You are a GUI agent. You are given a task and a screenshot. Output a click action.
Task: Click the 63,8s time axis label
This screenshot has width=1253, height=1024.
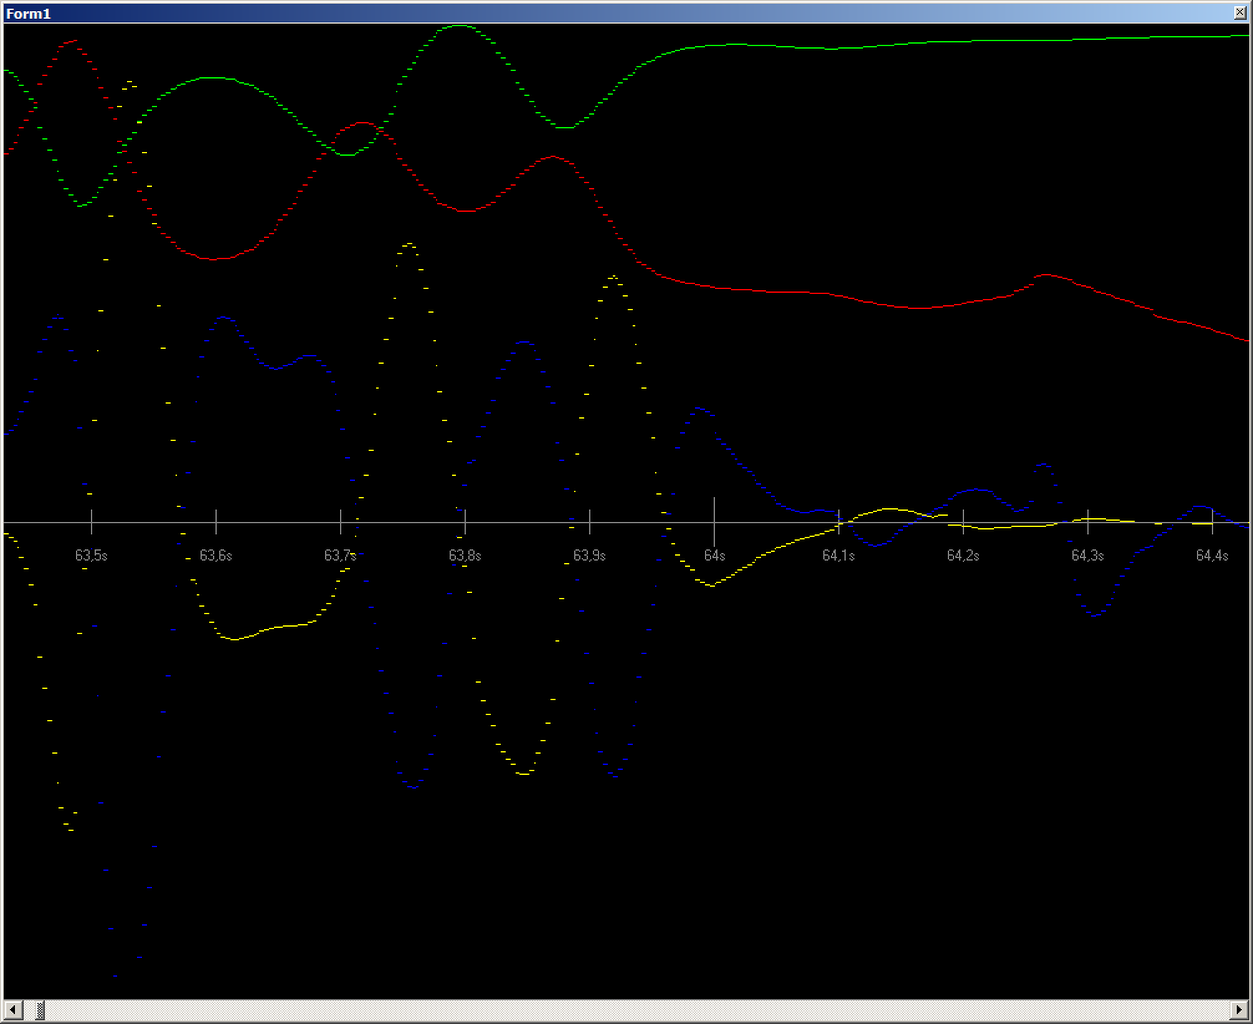[x=465, y=555]
